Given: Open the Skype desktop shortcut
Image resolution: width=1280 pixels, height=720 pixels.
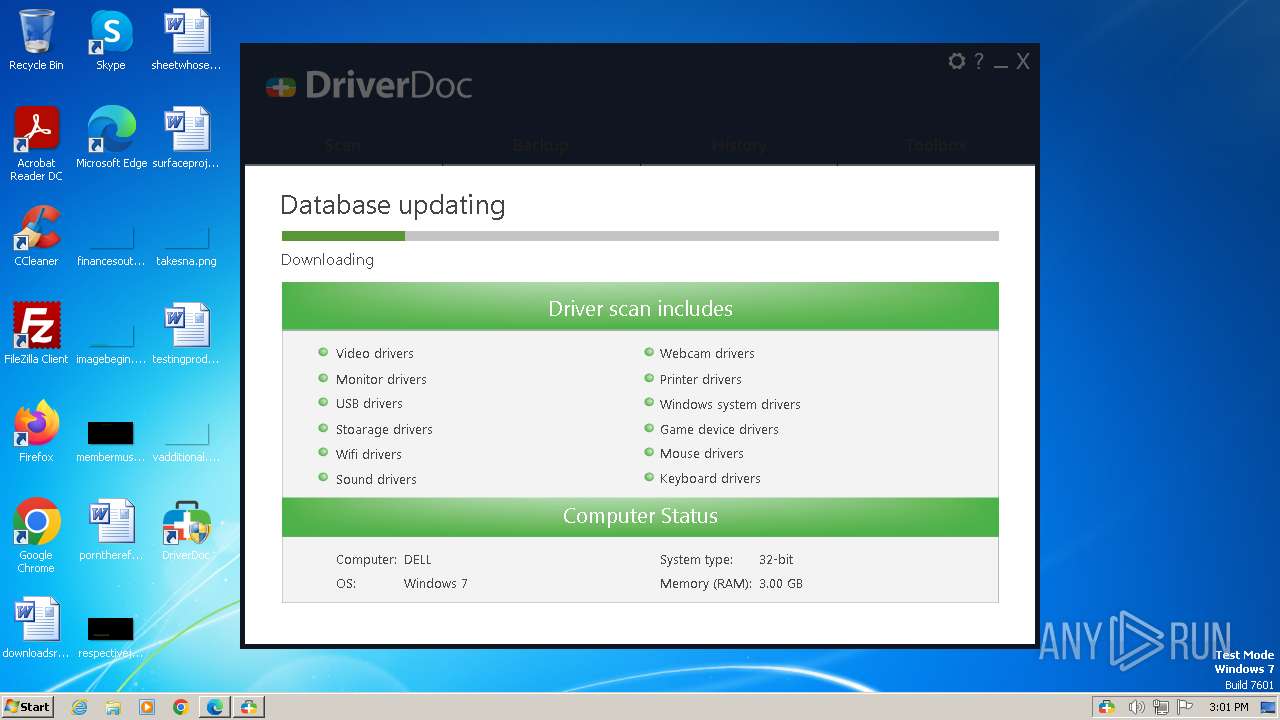Looking at the screenshot, I should pos(110,40).
